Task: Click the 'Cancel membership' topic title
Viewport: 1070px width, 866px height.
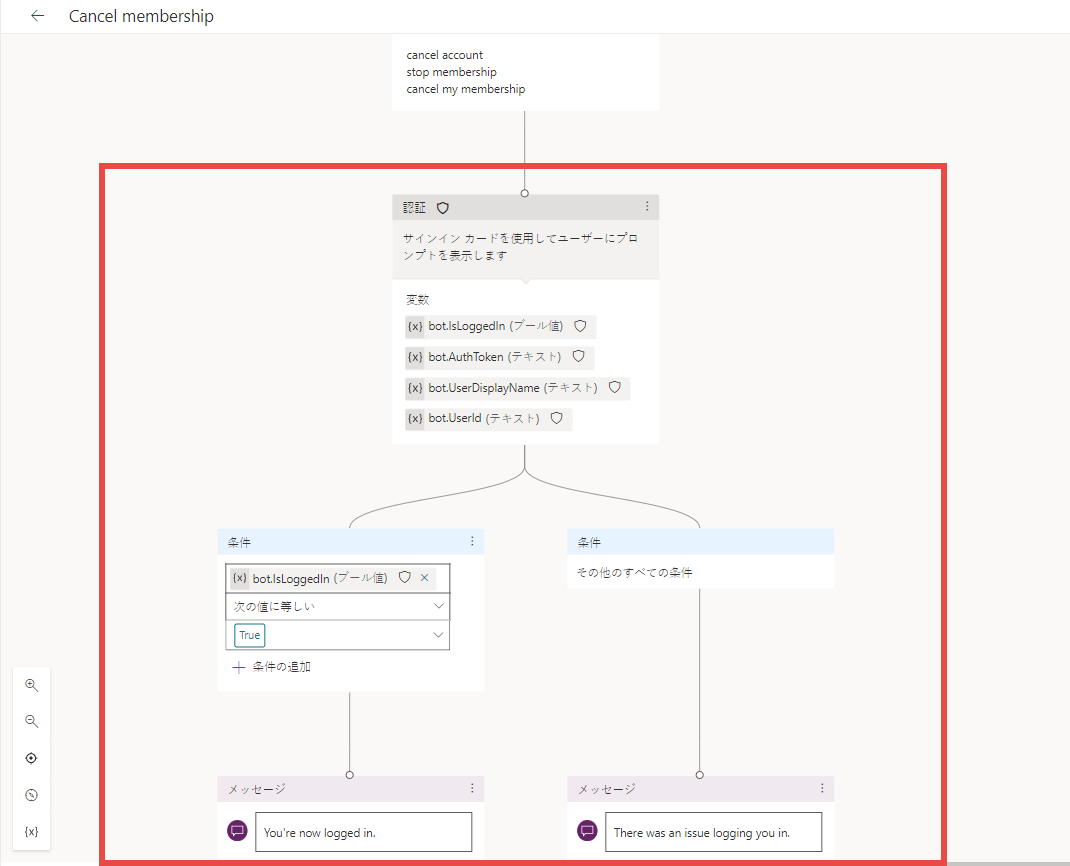Action: [141, 16]
